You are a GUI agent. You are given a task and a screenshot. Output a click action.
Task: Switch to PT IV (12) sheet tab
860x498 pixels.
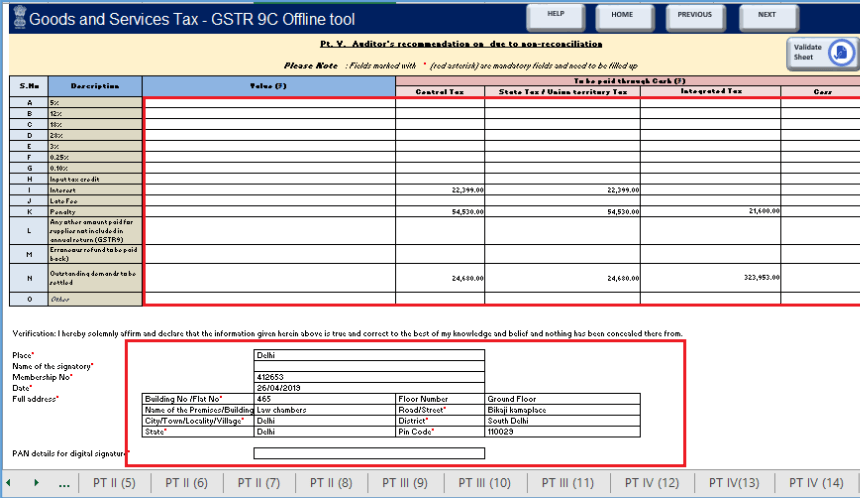652,483
